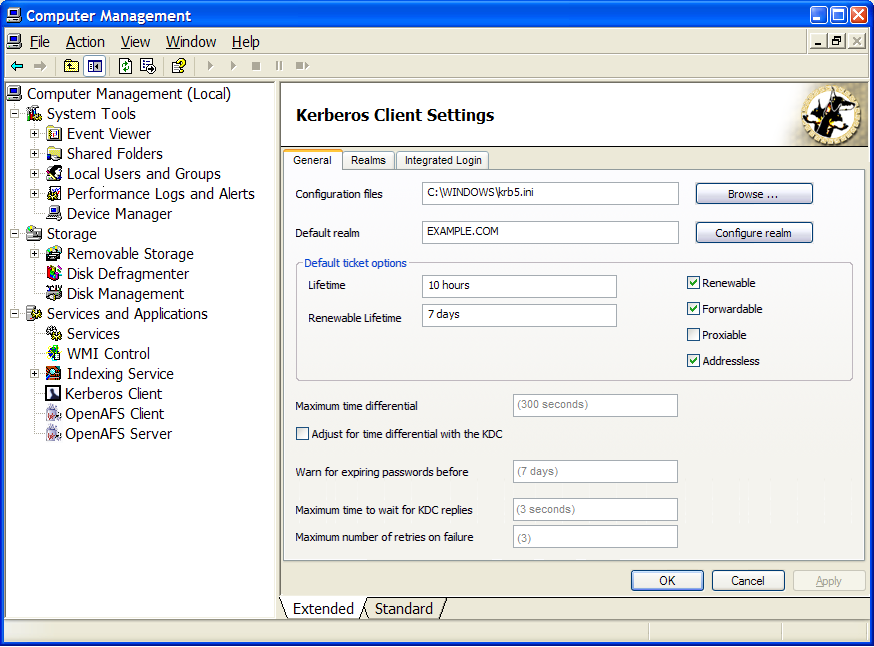Select the General tab
Screen dimensions: 874x647
[x=312, y=160]
